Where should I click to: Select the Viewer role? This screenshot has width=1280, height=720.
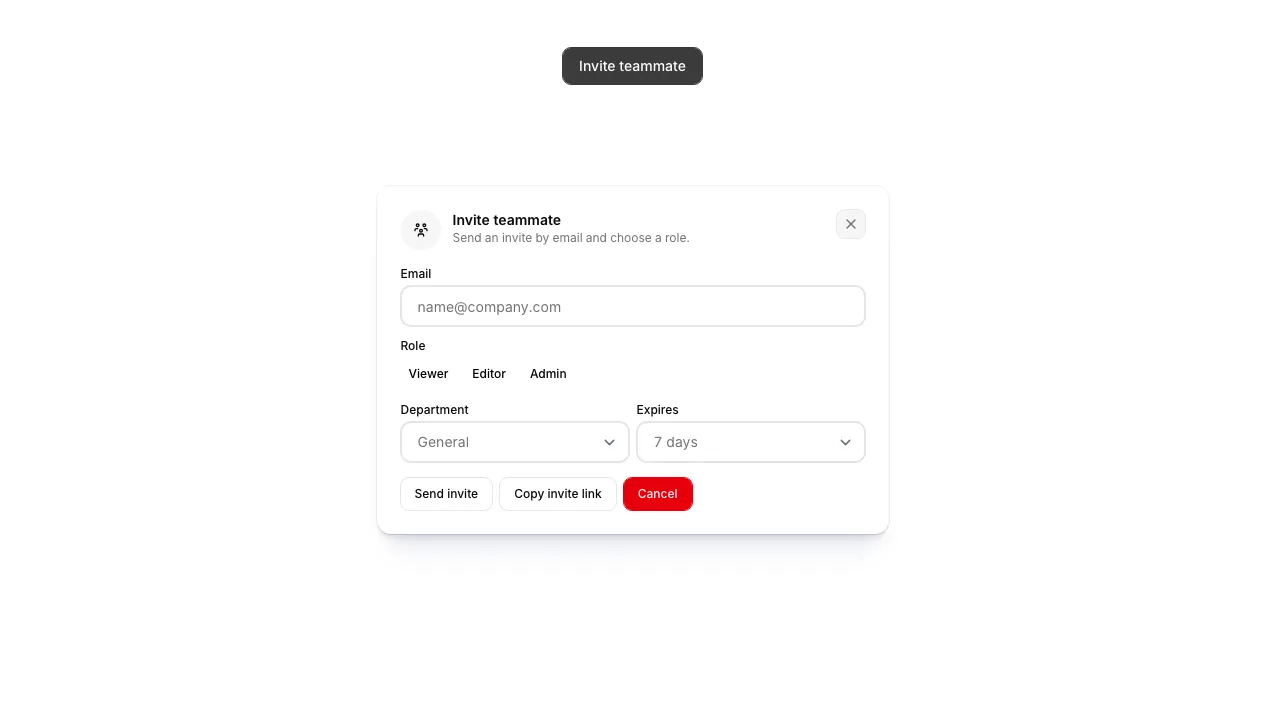point(428,374)
